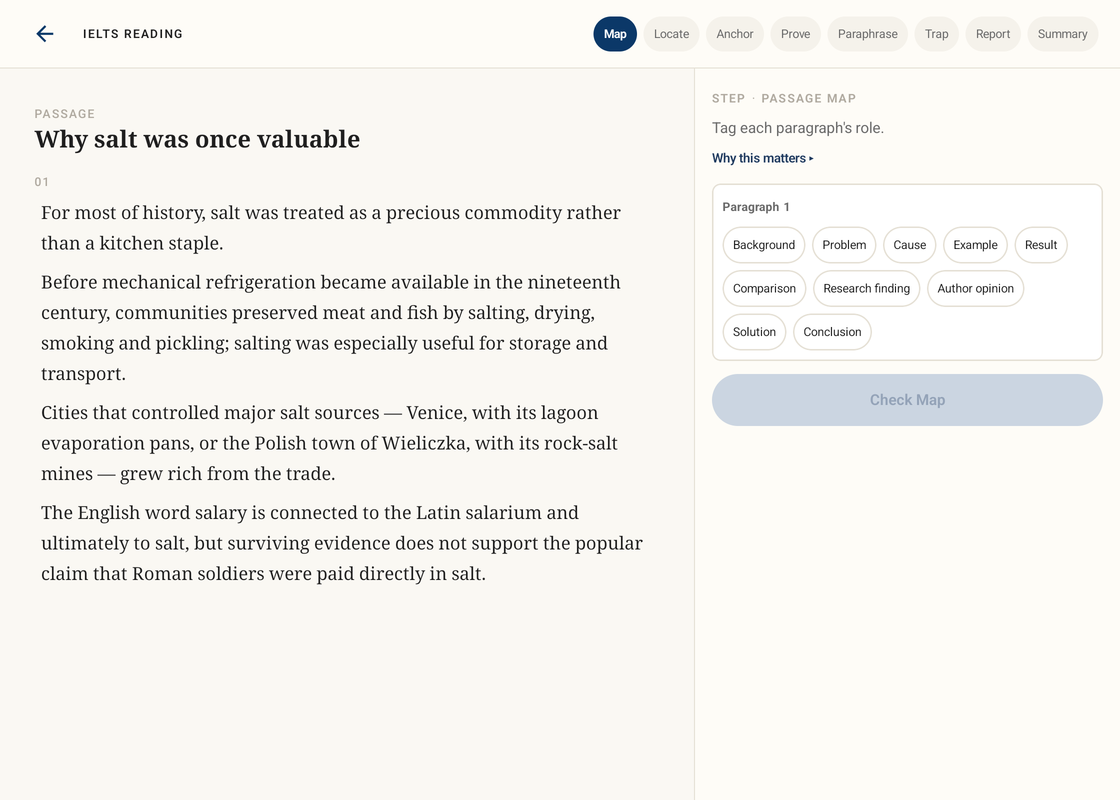The image size is (1120, 800).
Task: Open the Report step tab
Action: tap(993, 34)
